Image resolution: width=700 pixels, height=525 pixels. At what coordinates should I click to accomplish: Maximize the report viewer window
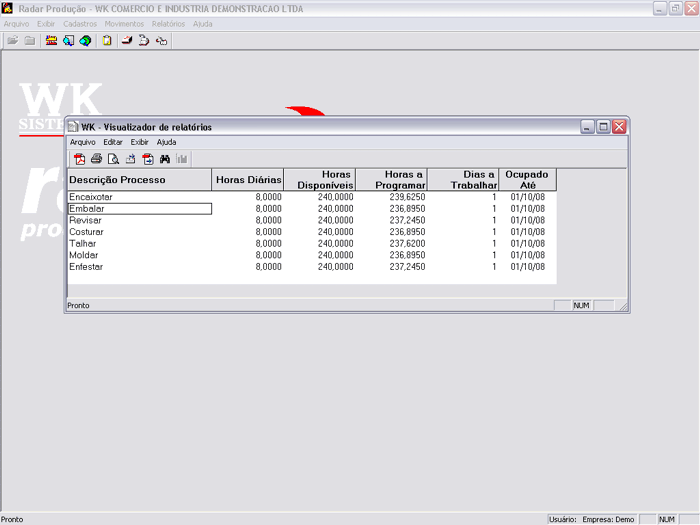[603, 127]
